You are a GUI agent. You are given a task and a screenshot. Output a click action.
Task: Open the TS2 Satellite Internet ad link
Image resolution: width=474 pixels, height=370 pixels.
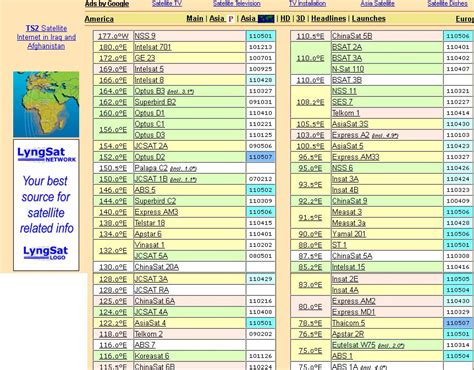46,37
